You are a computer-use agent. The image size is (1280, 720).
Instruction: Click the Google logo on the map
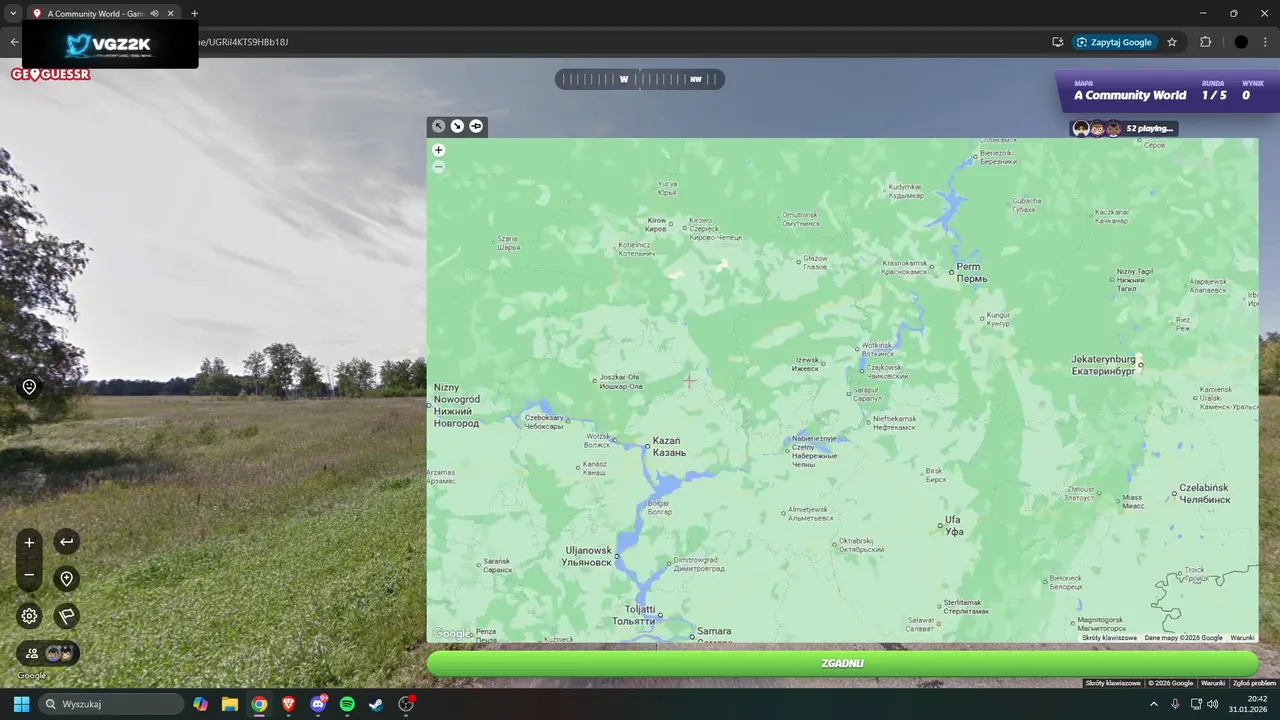(x=451, y=633)
